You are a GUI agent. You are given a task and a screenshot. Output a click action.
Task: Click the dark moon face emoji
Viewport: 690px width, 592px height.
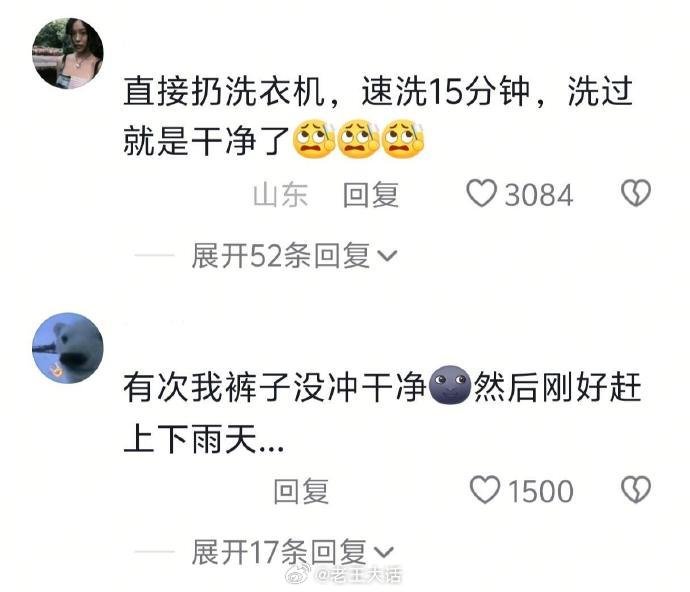(450, 384)
